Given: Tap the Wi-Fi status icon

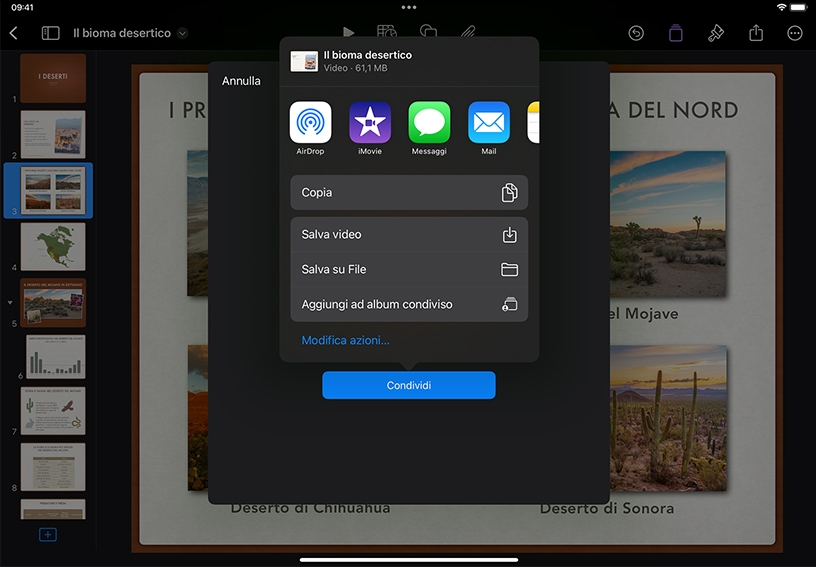Looking at the screenshot, I should (x=781, y=7).
